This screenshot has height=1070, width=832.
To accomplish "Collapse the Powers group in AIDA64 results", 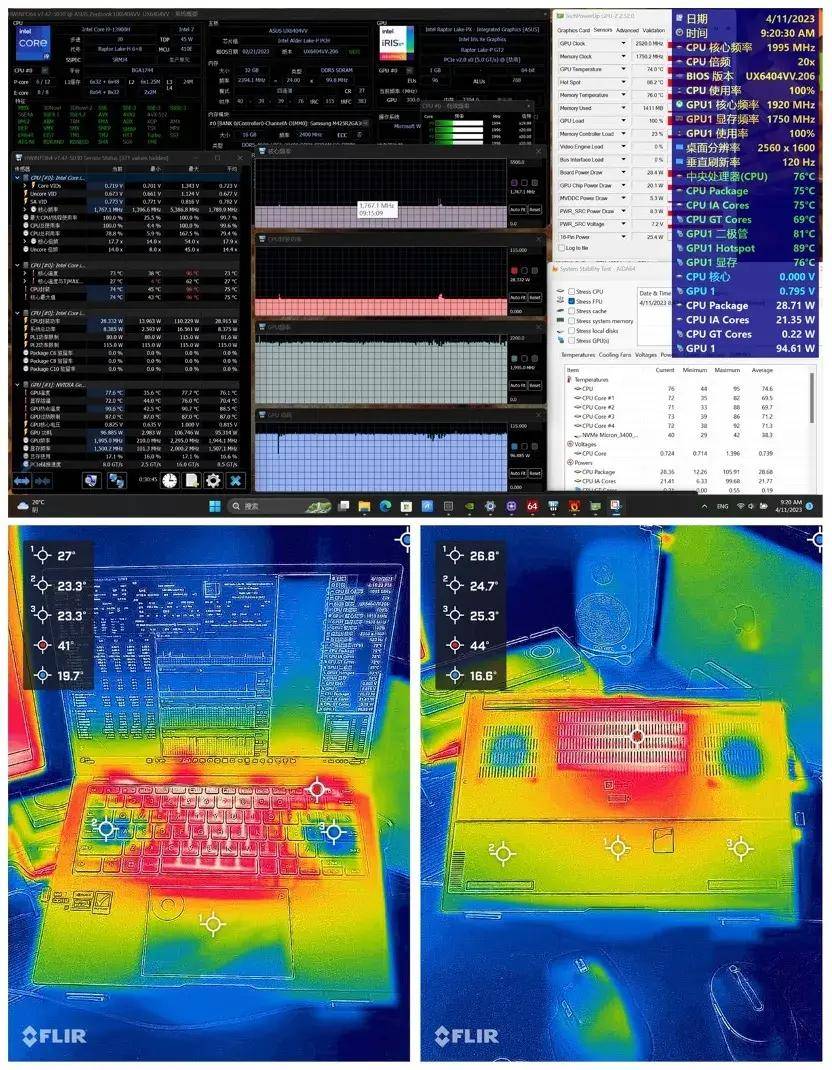I will click(x=570, y=462).
